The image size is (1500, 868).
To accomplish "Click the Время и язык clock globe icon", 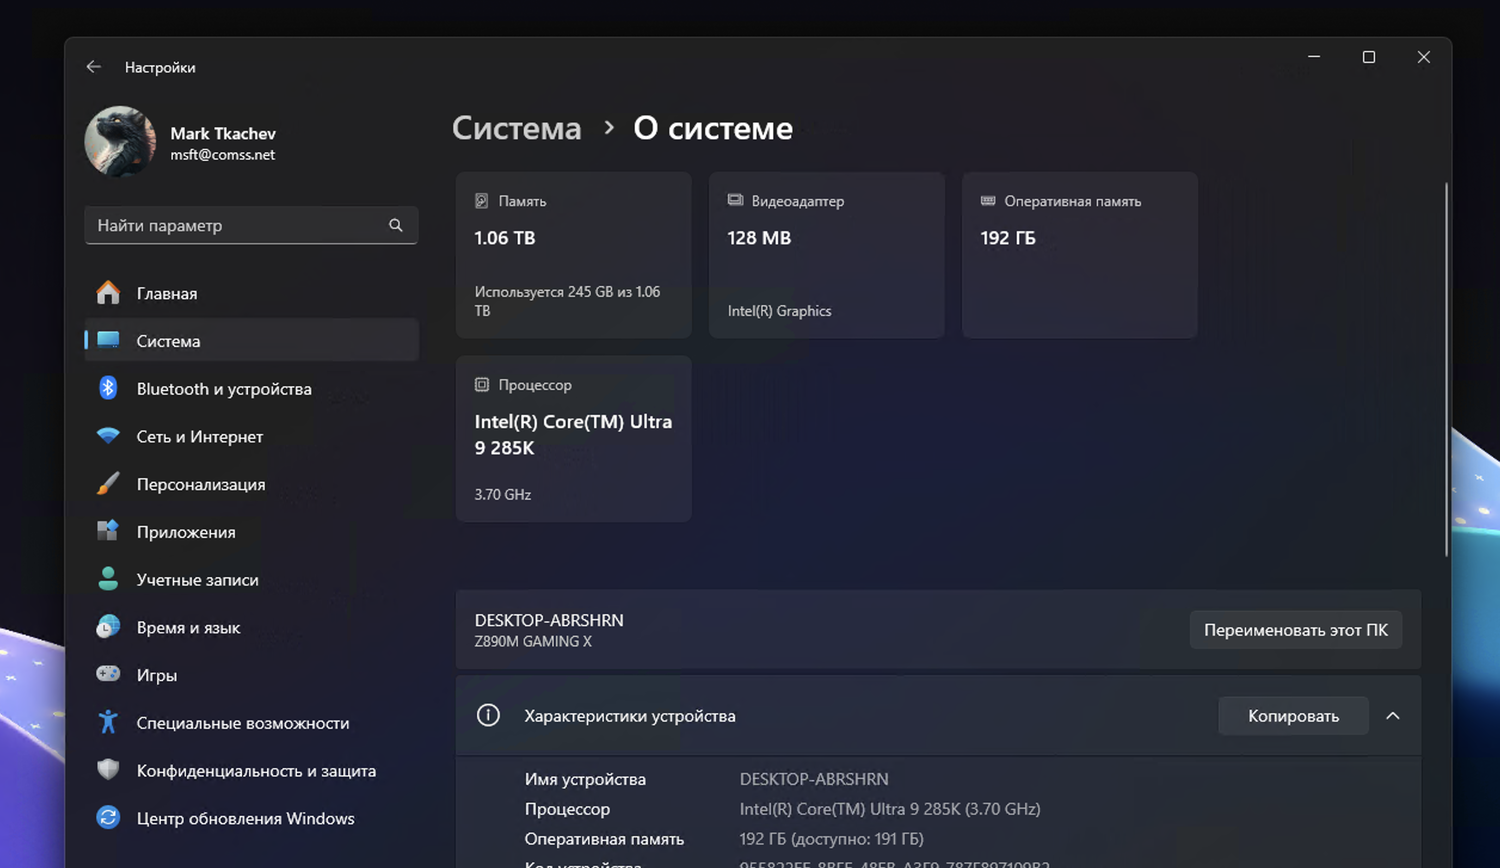I will pos(108,627).
